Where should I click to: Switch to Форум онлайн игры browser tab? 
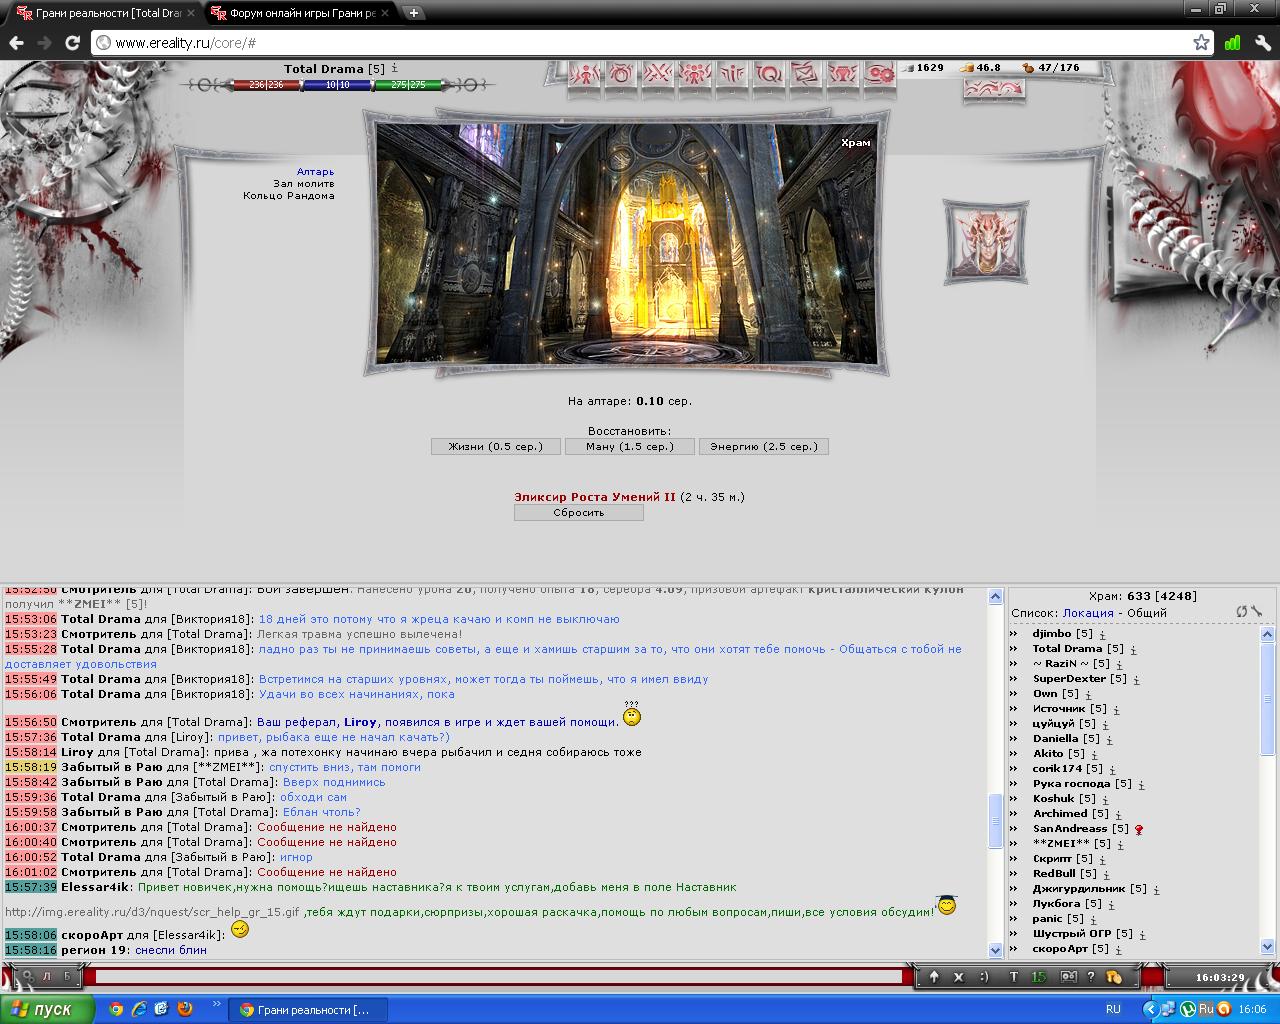click(300, 13)
